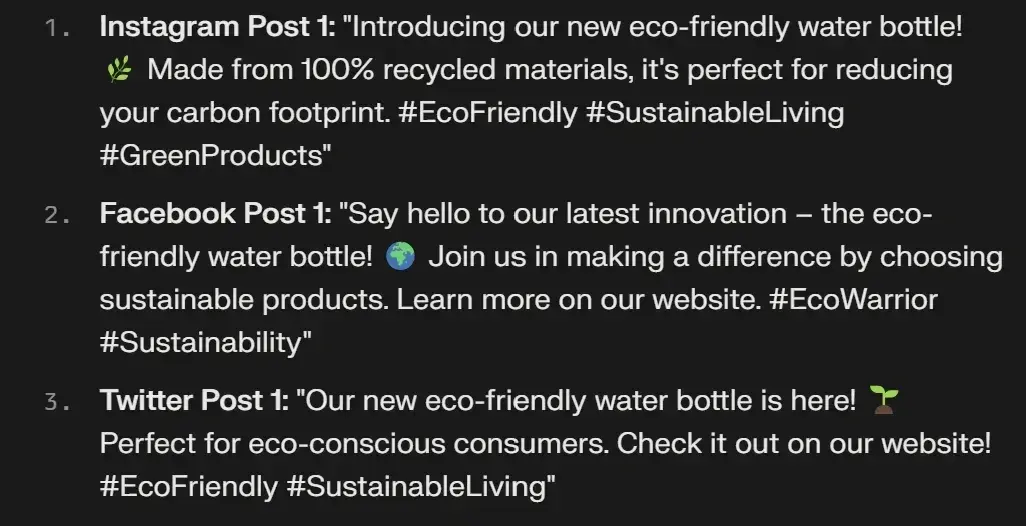Click the seedling emoji in Twitter post
The image size is (1026, 526).
884,400
